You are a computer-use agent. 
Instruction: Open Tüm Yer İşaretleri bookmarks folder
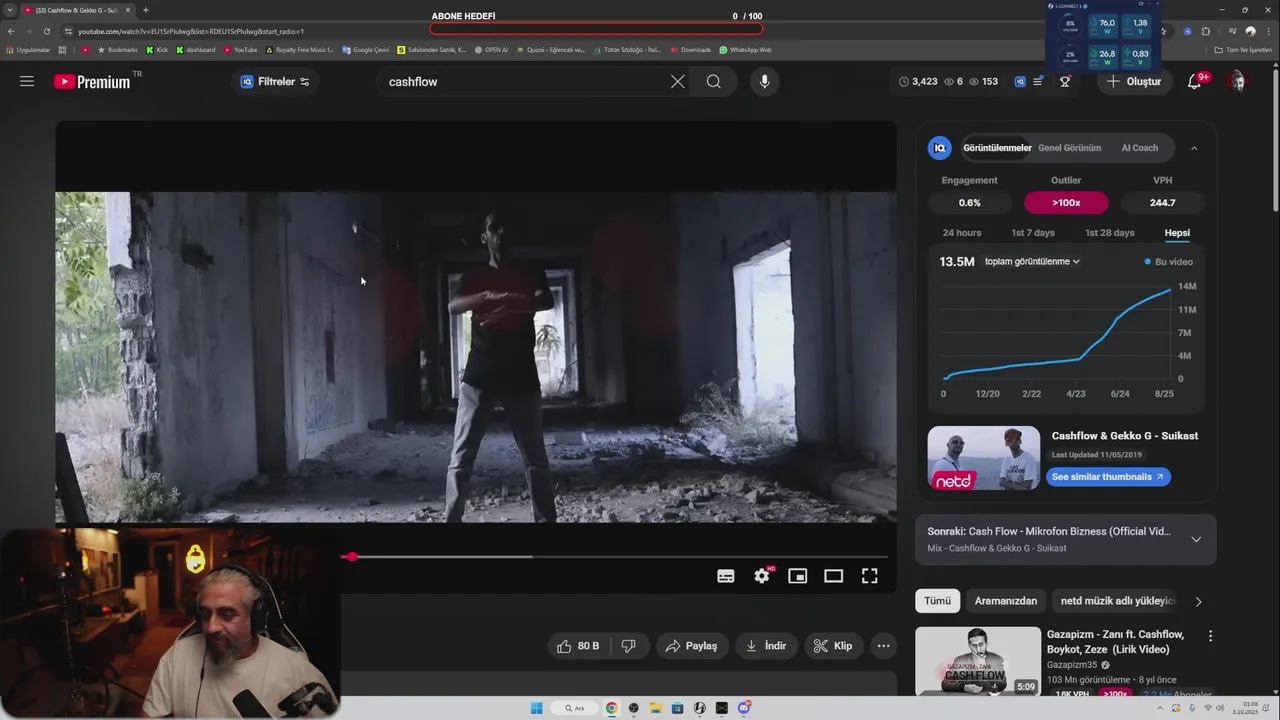point(1243,50)
